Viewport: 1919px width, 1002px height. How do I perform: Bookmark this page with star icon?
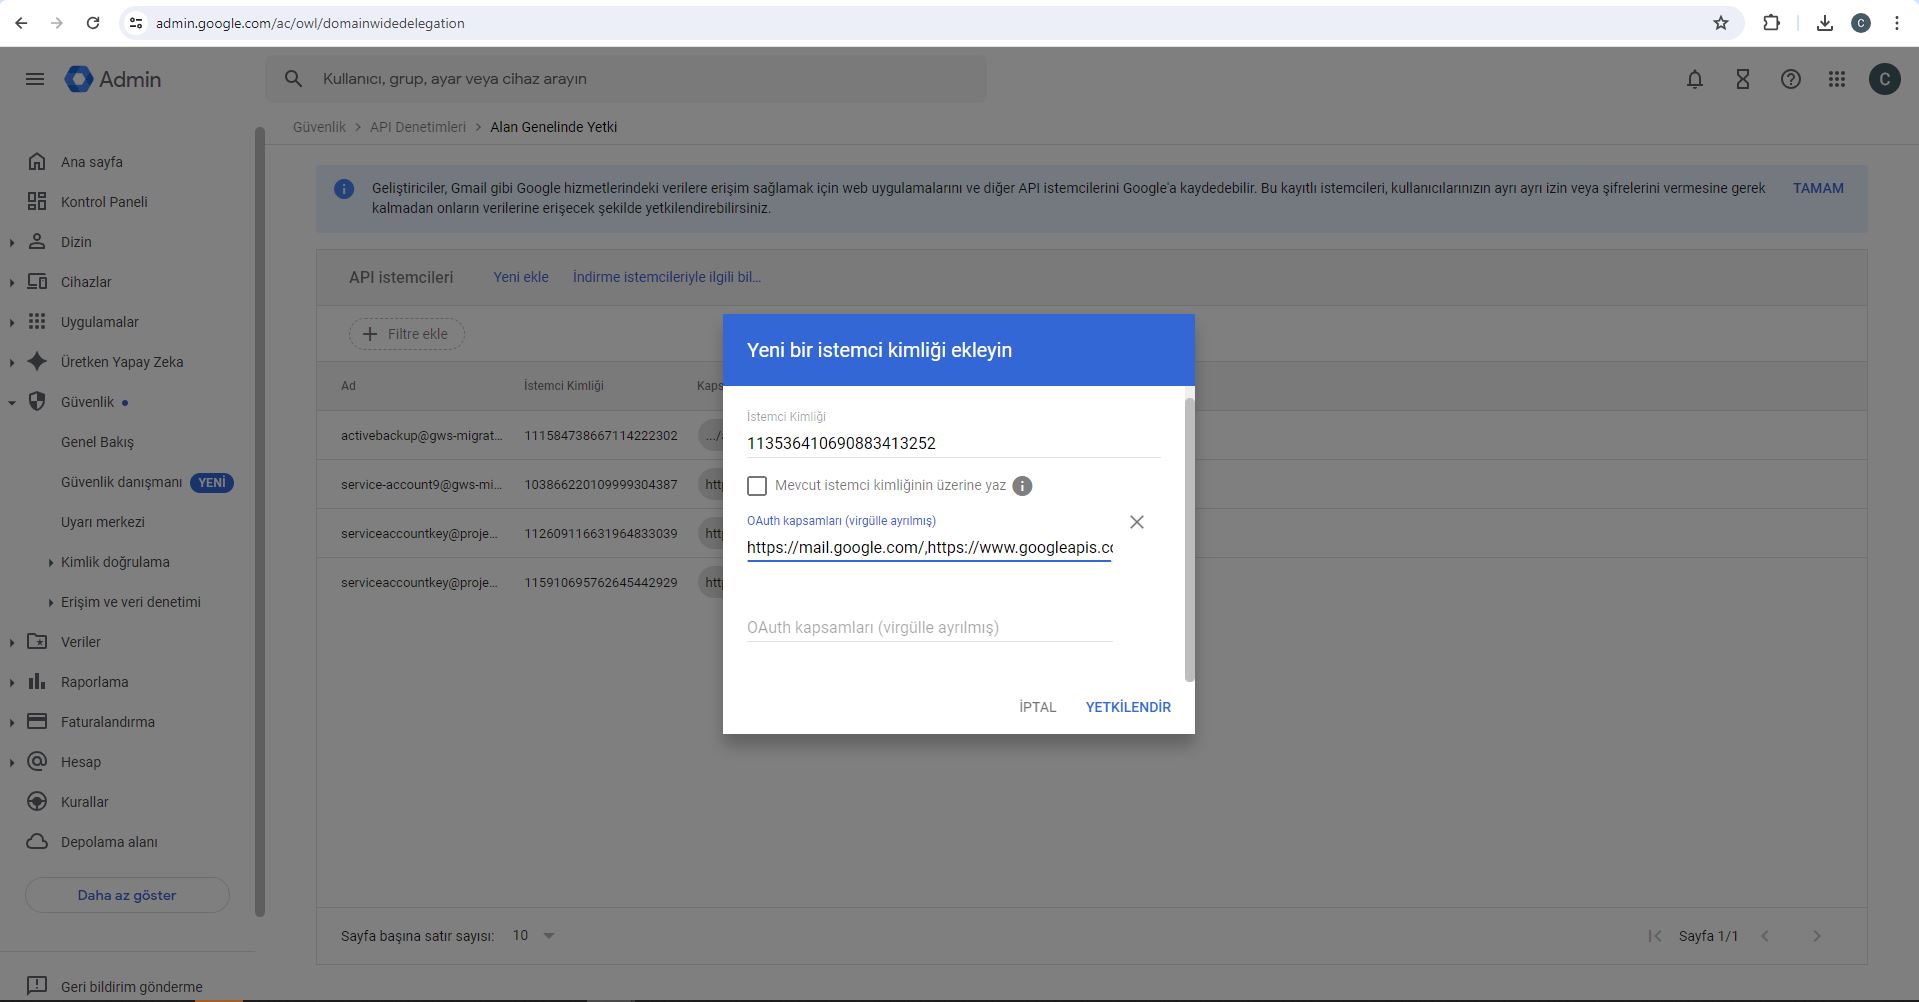pos(1720,23)
